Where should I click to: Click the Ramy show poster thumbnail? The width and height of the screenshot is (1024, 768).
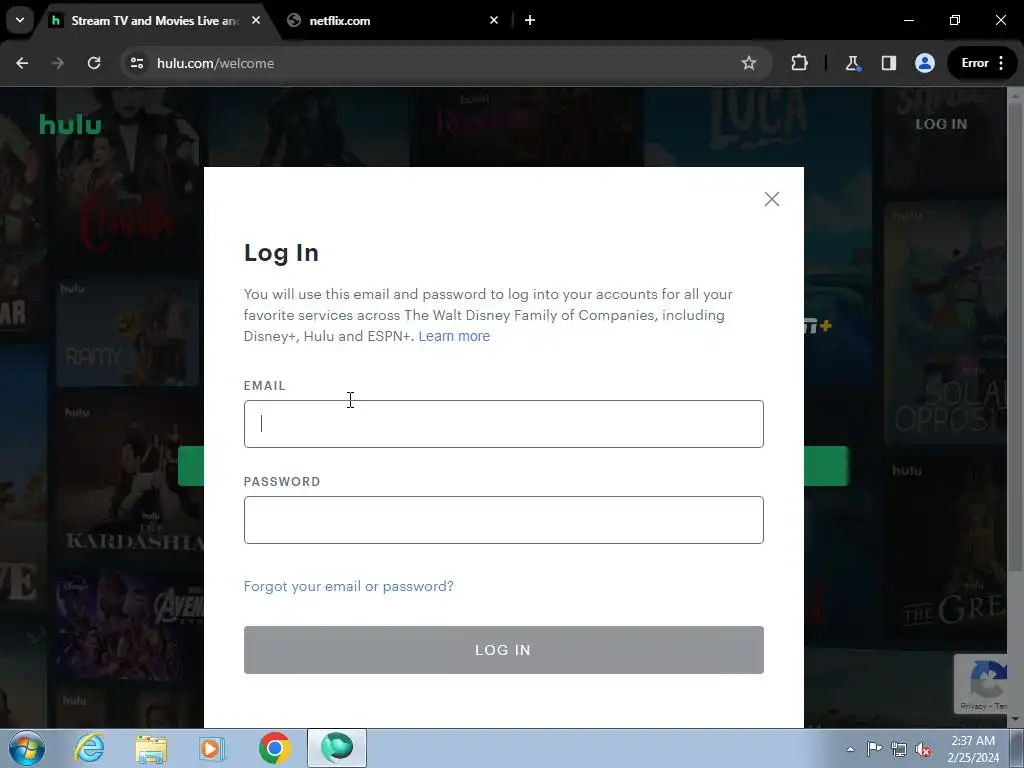127,332
